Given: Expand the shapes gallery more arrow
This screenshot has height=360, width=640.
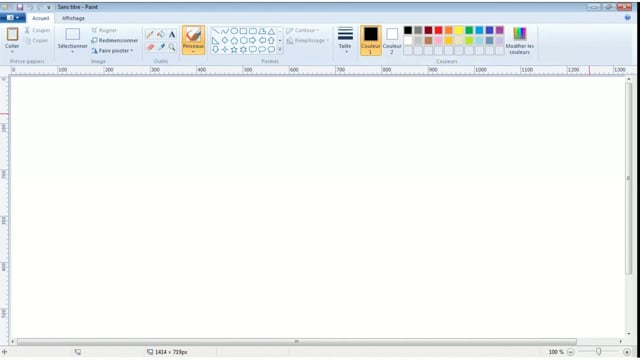Looking at the screenshot, I should click(280, 50).
